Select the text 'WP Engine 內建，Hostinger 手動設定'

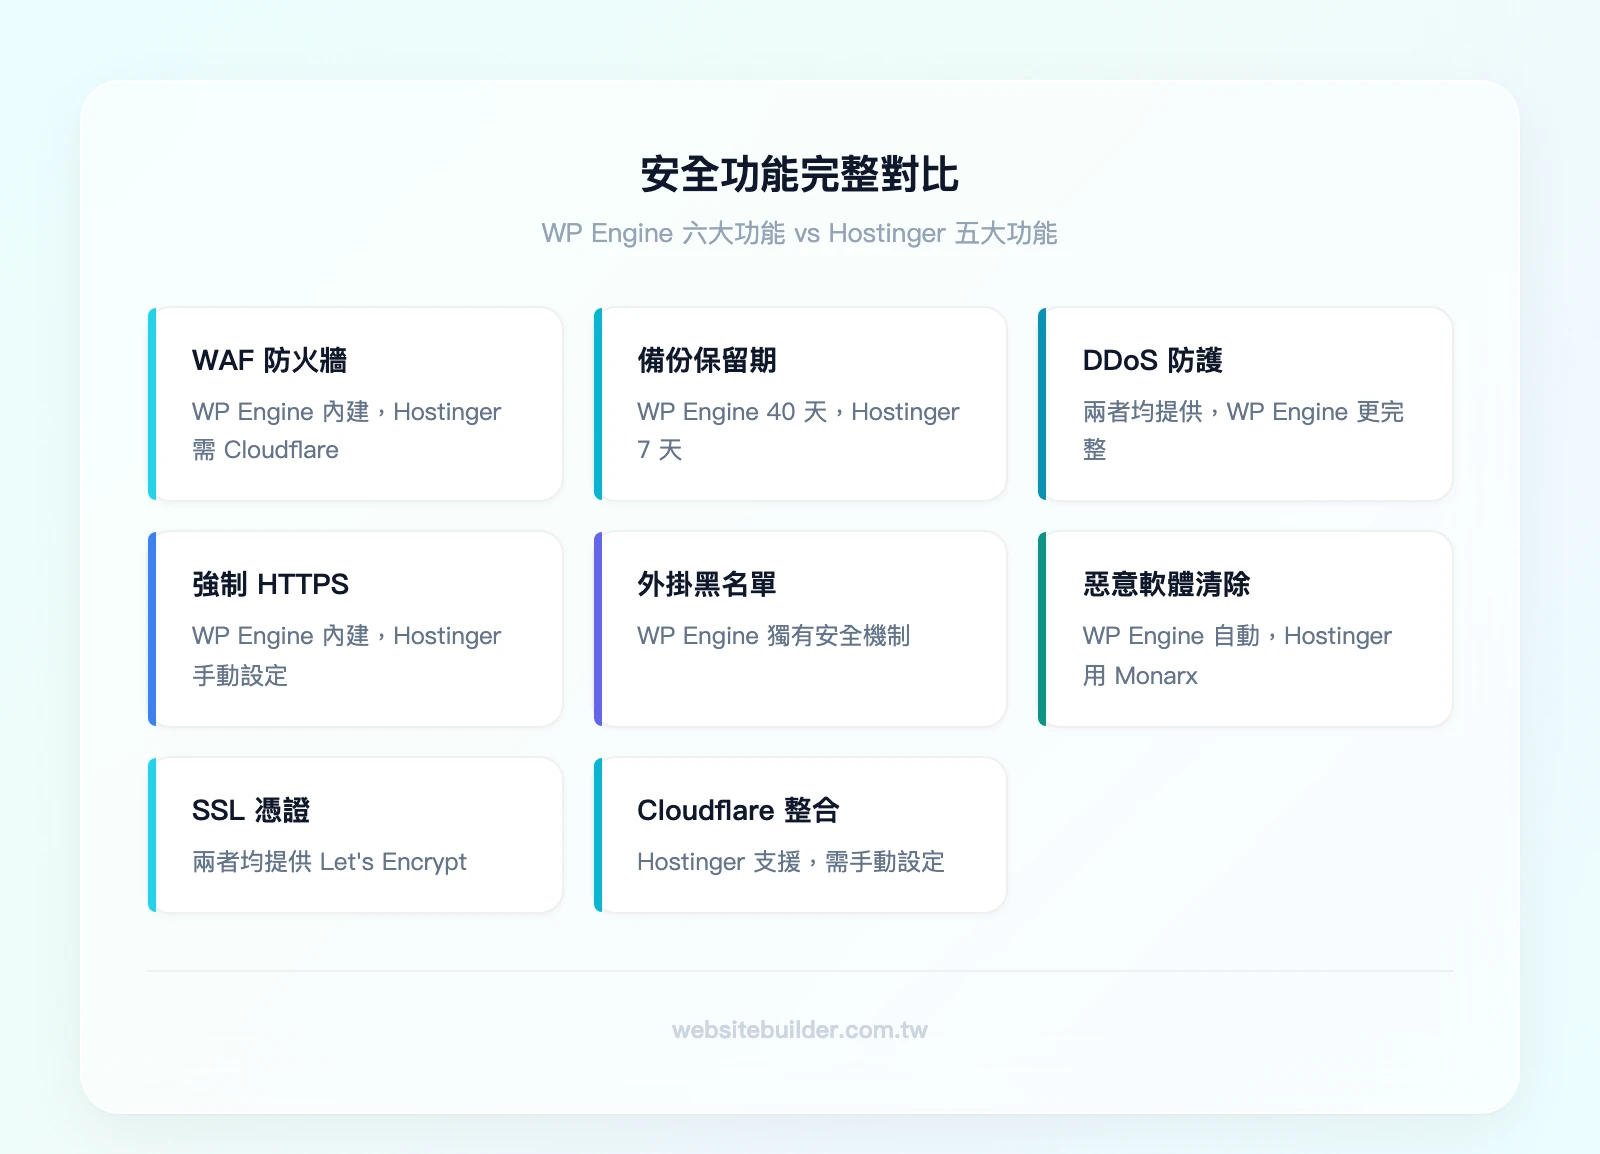click(346, 656)
